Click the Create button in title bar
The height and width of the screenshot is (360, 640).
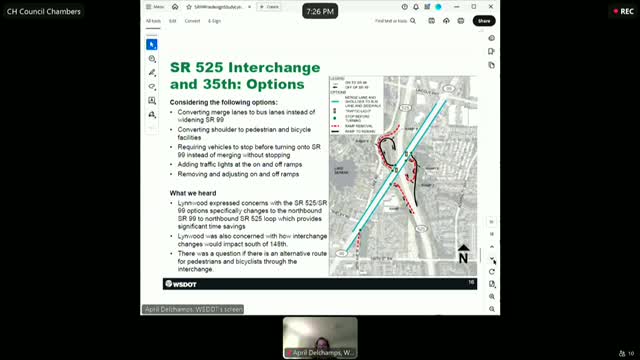point(269,7)
